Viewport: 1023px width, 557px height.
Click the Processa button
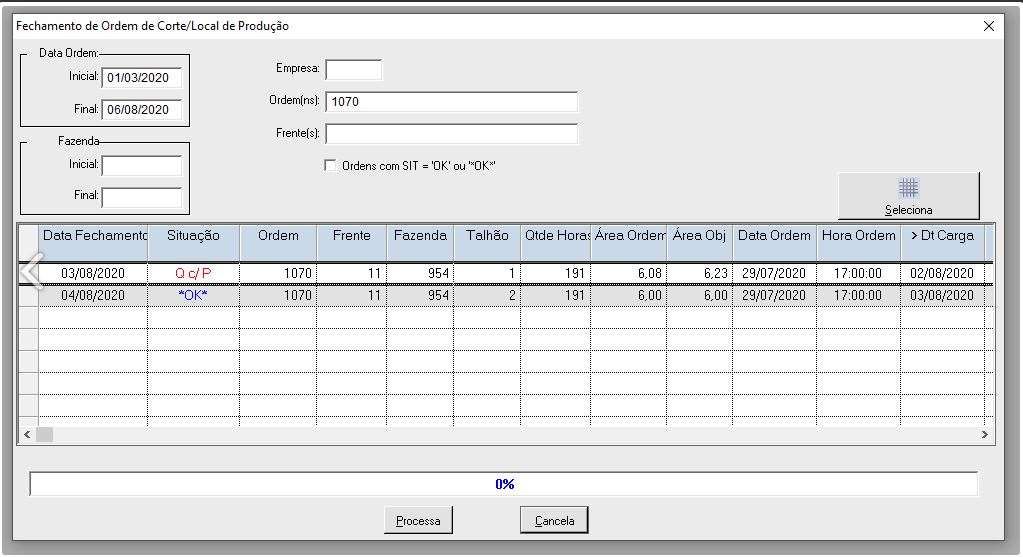tap(418, 520)
